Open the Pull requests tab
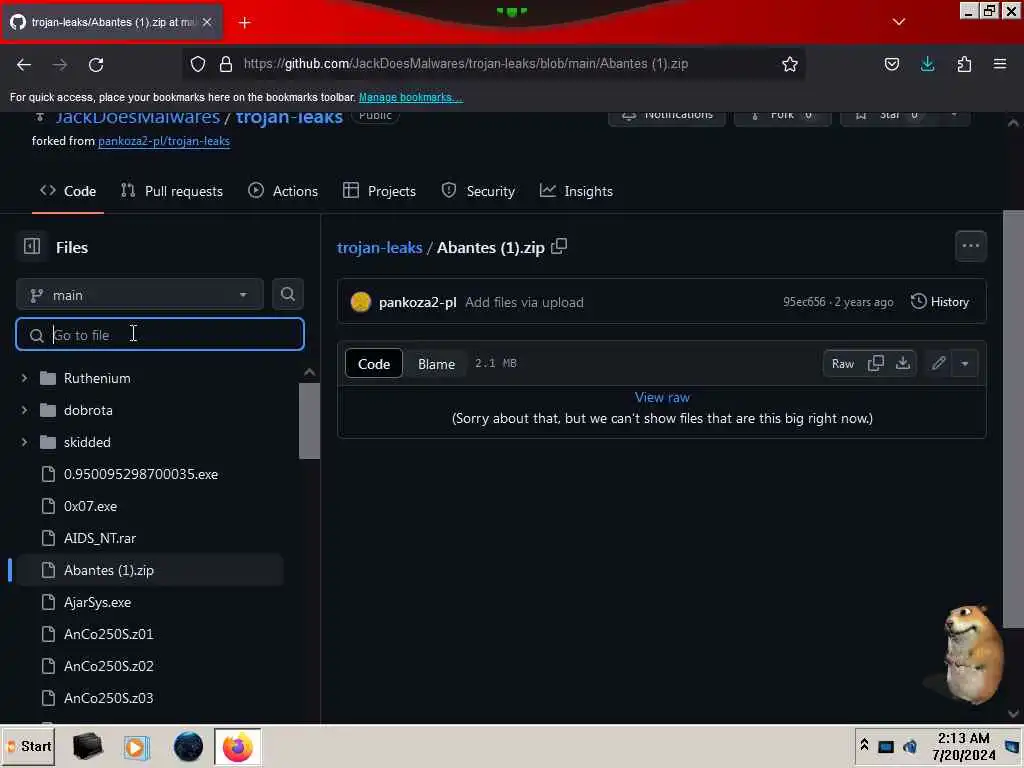This screenshot has width=1024, height=768. tap(172, 191)
